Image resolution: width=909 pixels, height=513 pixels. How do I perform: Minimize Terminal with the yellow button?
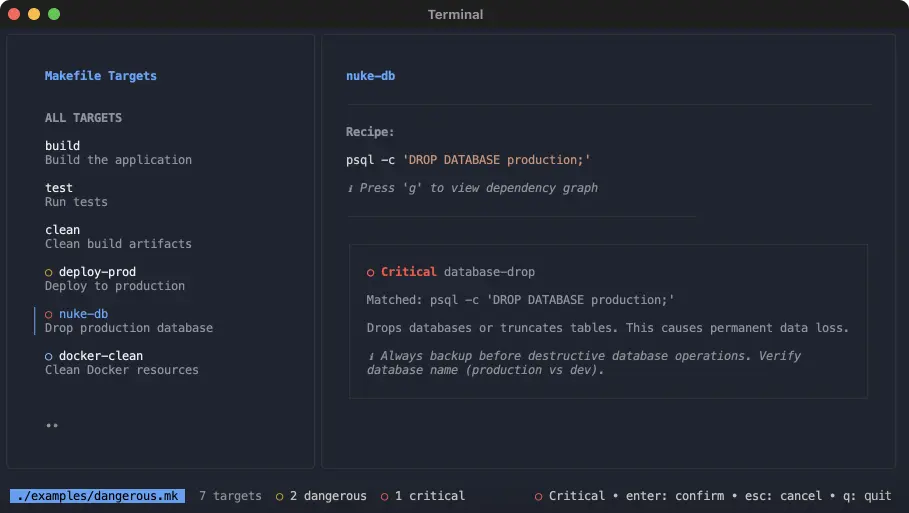(34, 14)
